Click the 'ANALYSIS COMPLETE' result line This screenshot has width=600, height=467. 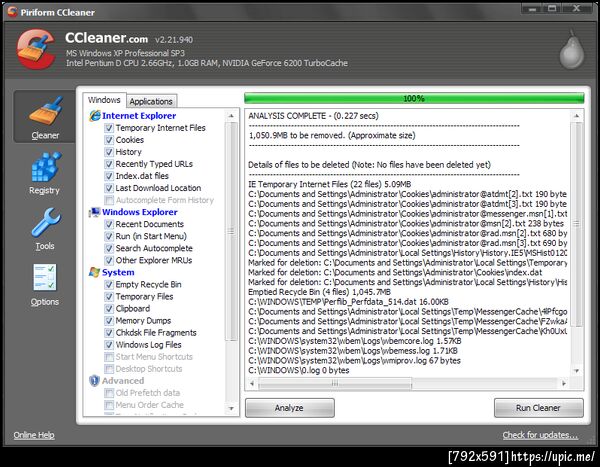(313, 116)
